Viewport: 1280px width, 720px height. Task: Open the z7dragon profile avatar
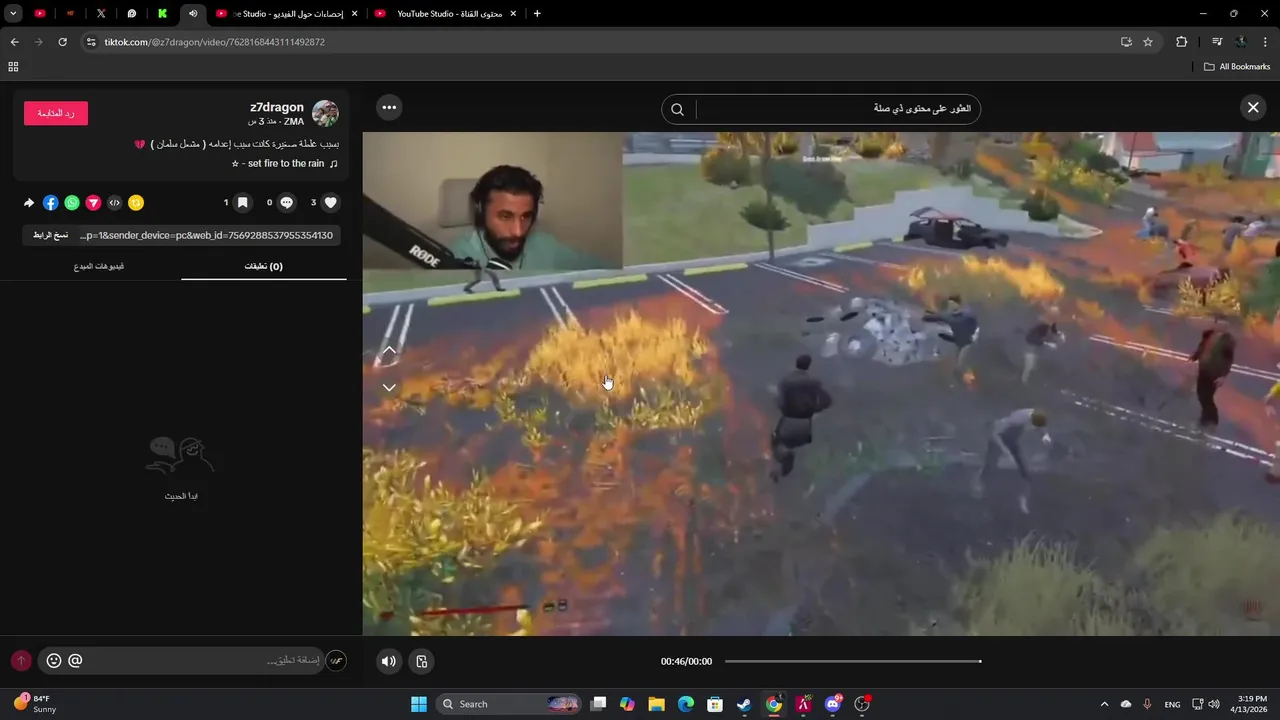(x=325, y=113)
